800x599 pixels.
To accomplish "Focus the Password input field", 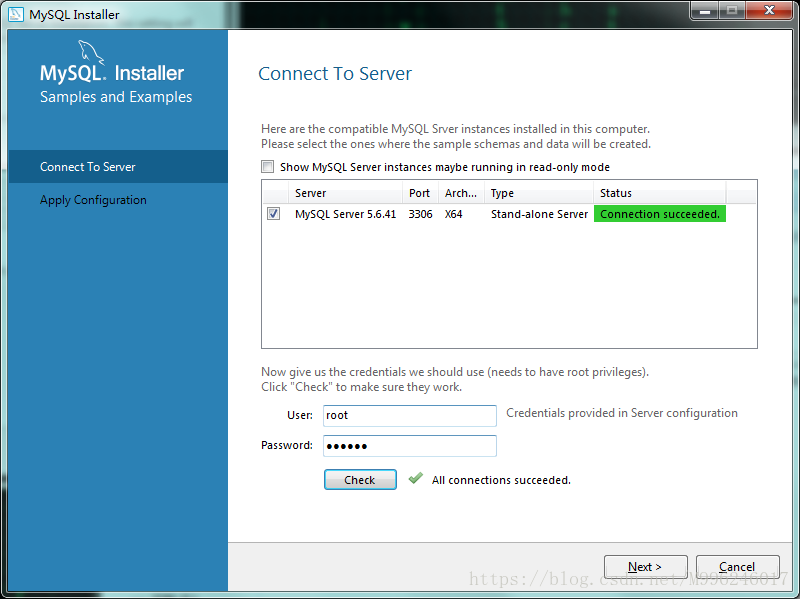I will click(410, 446).
